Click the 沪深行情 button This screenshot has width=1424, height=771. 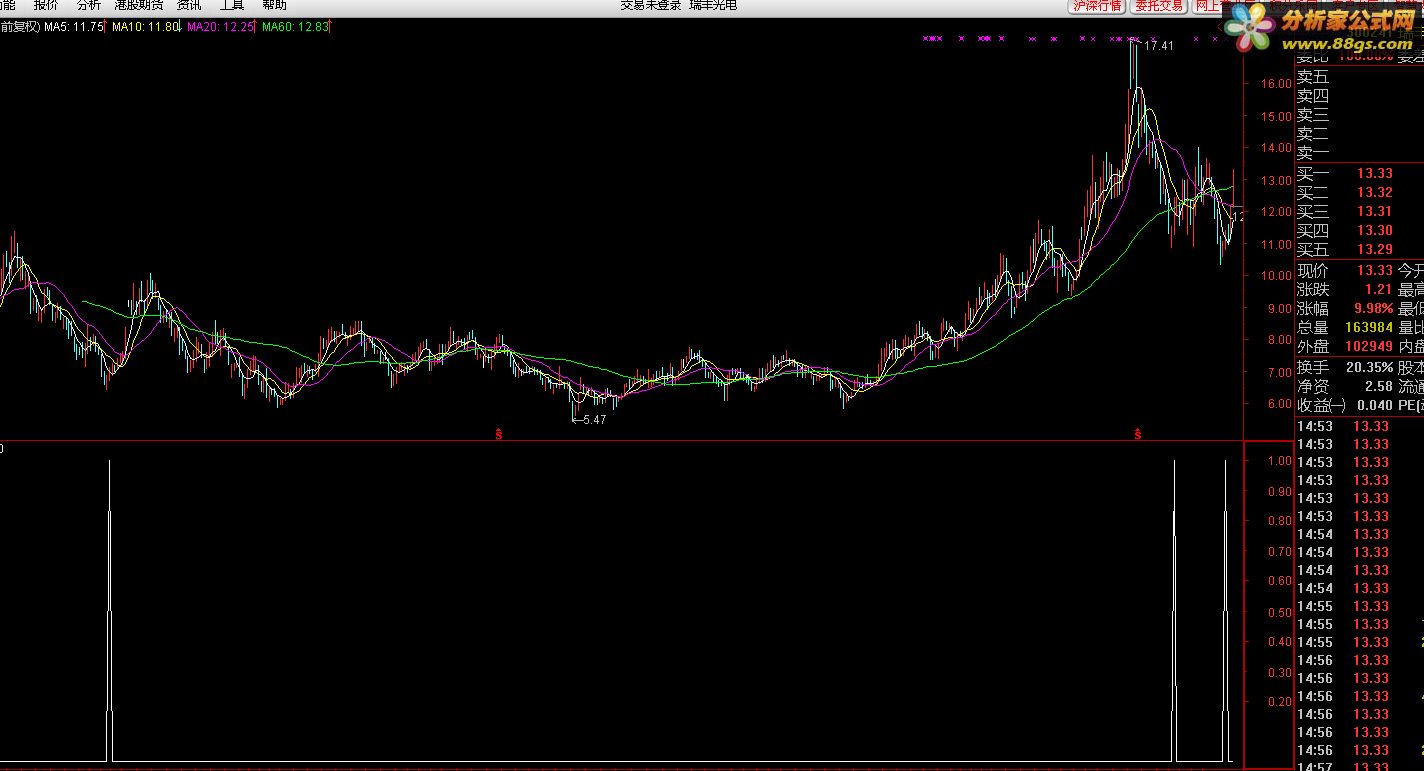coord(1096,5)
